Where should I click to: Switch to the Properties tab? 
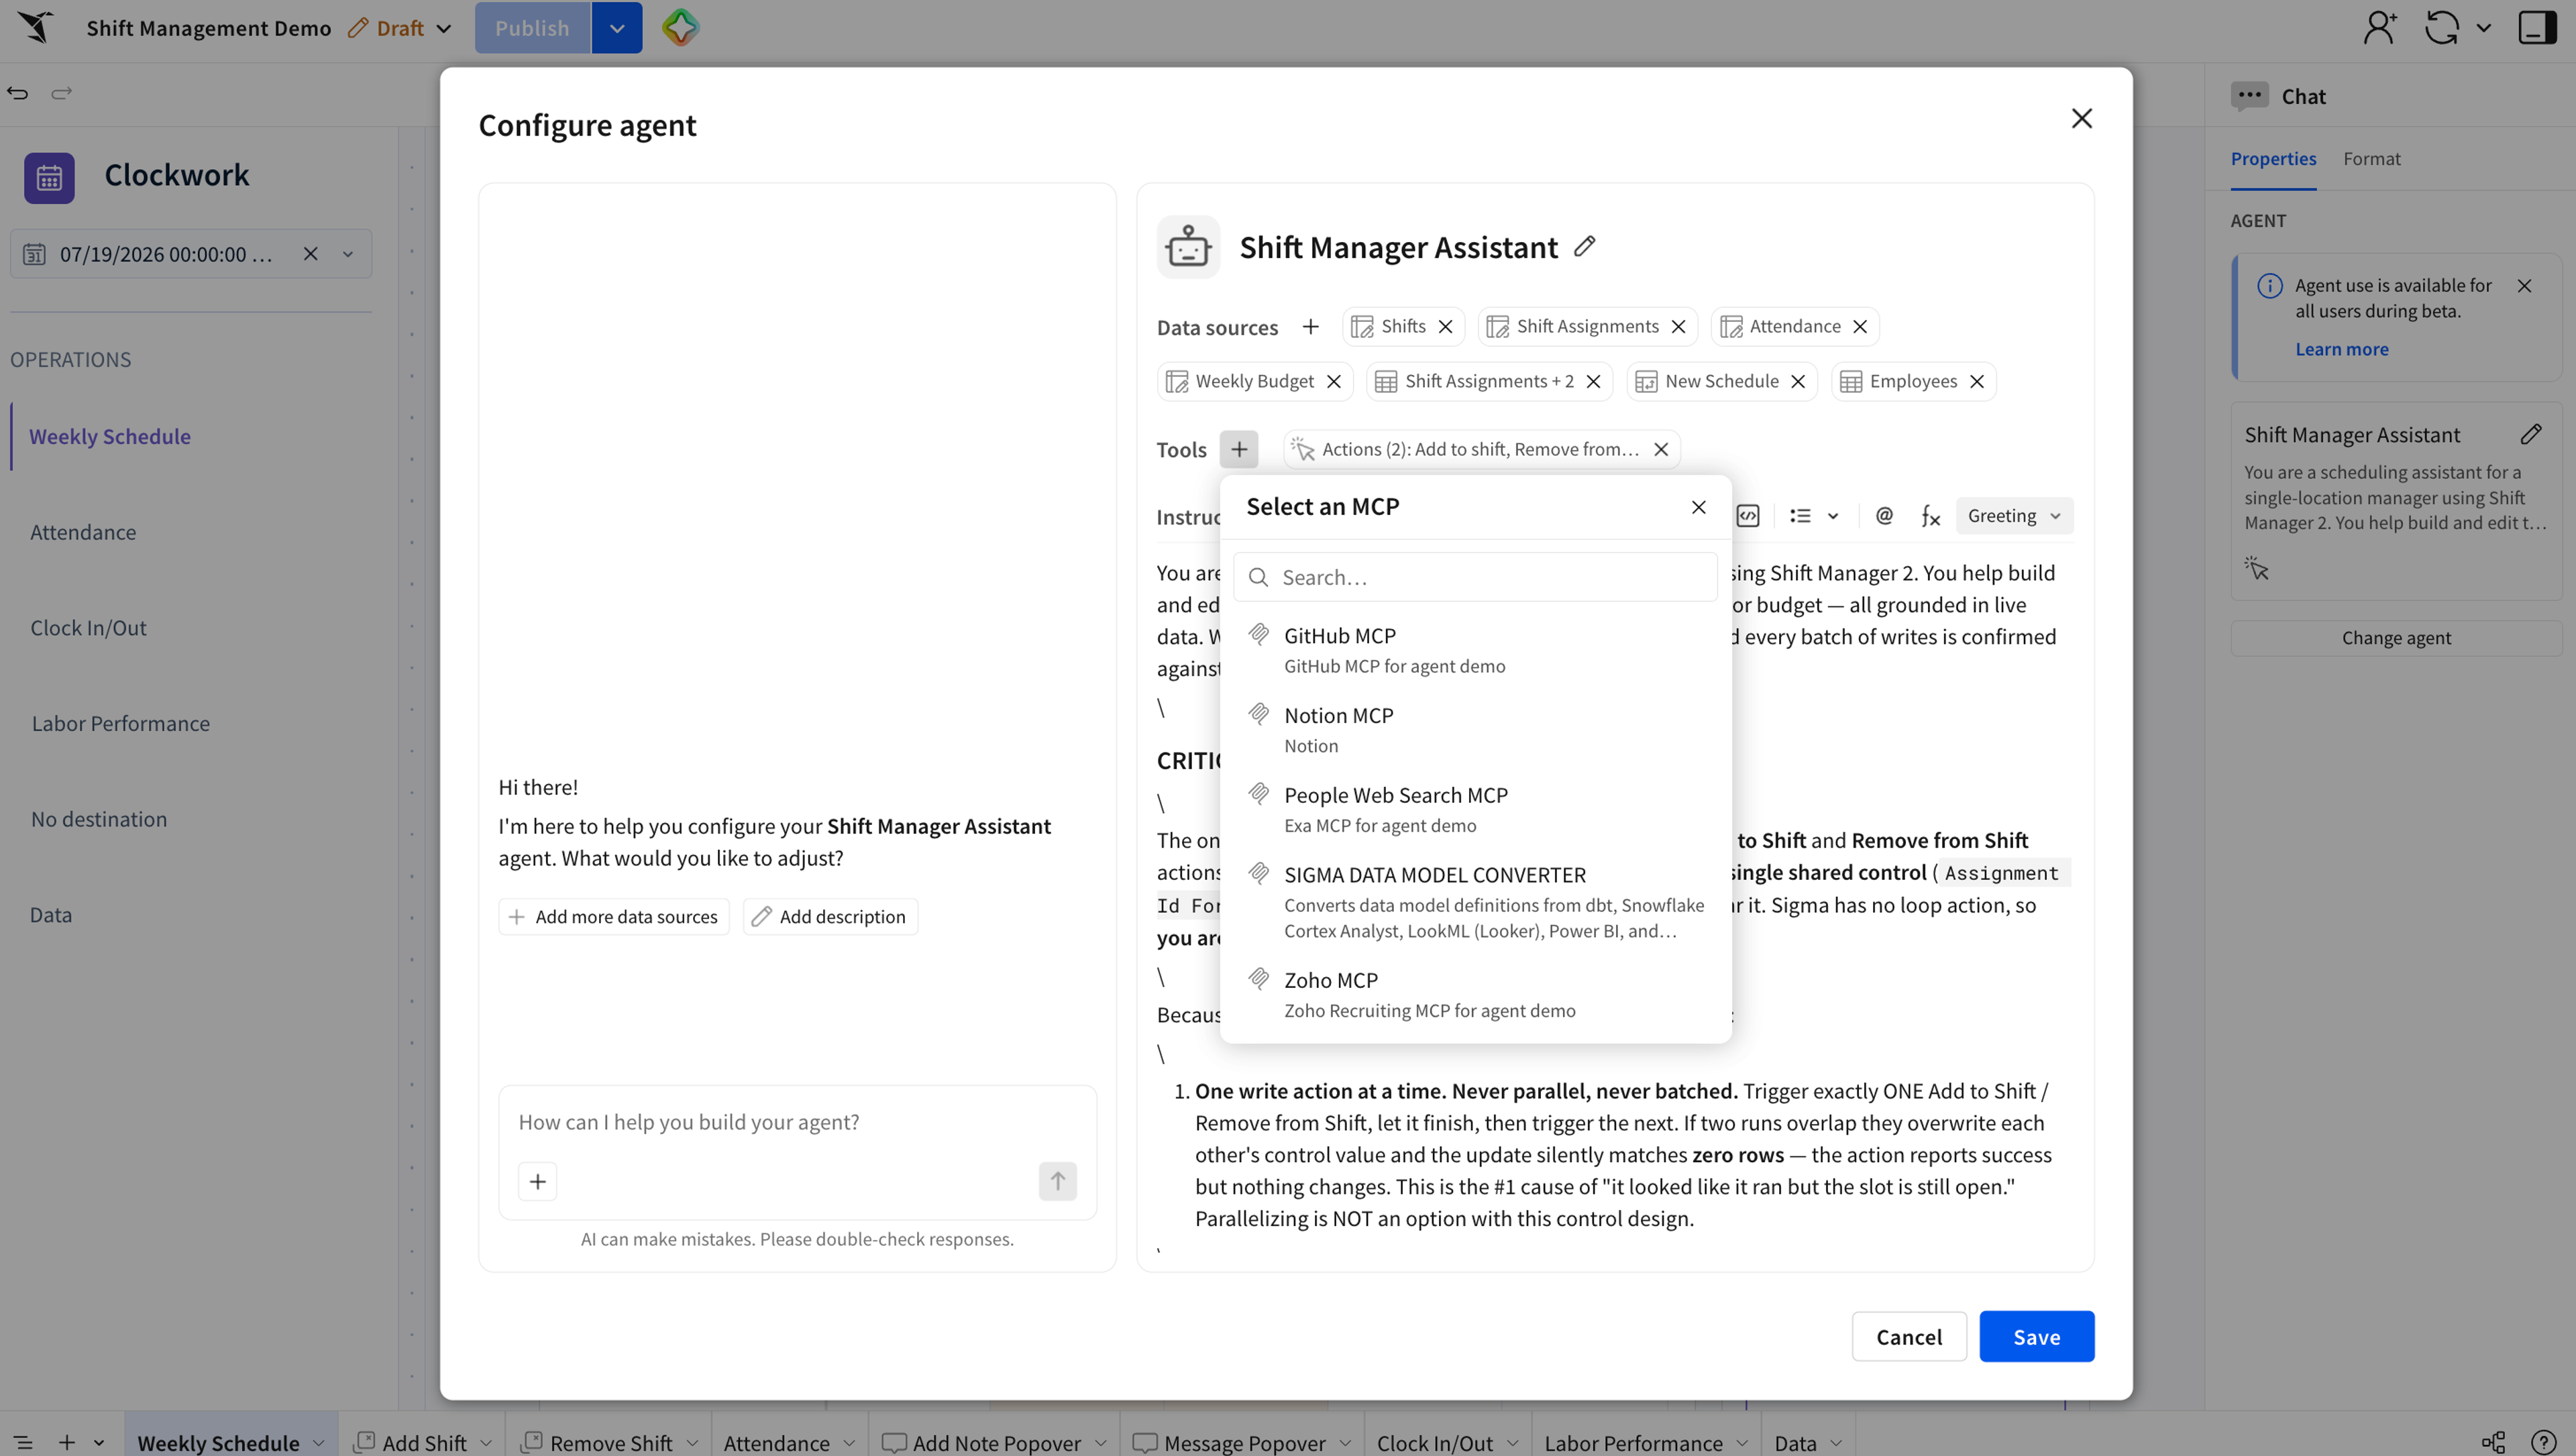pyautogui.click(x=2273, y=159)
